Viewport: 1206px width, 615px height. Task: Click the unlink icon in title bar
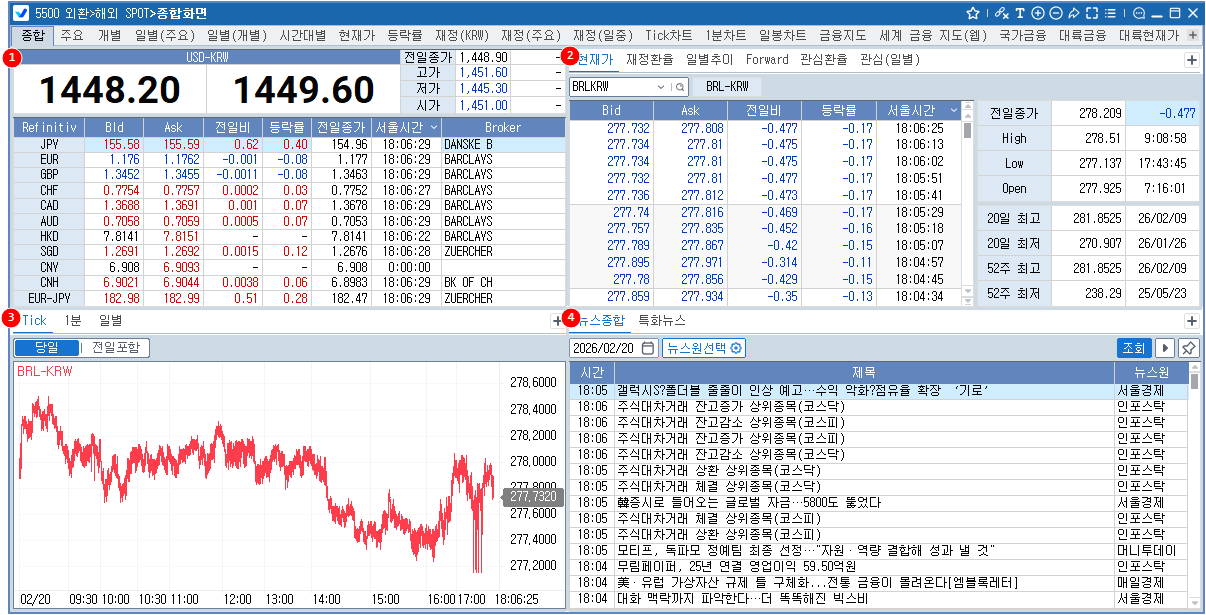click(x=1002, y=13)
